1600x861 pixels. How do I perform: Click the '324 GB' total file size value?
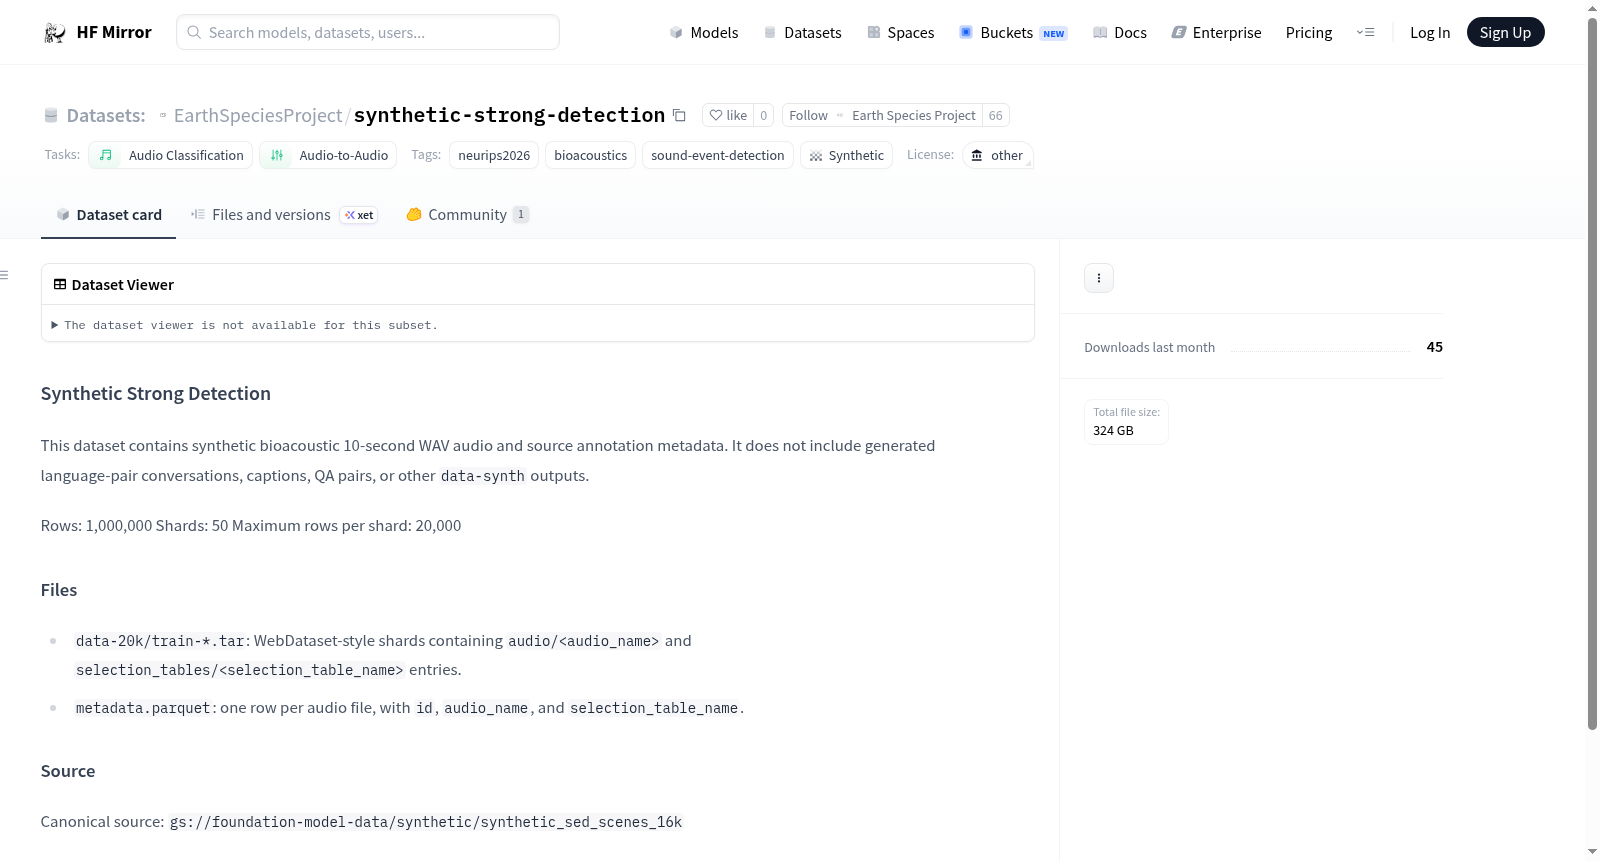[x=1113, y=431]
